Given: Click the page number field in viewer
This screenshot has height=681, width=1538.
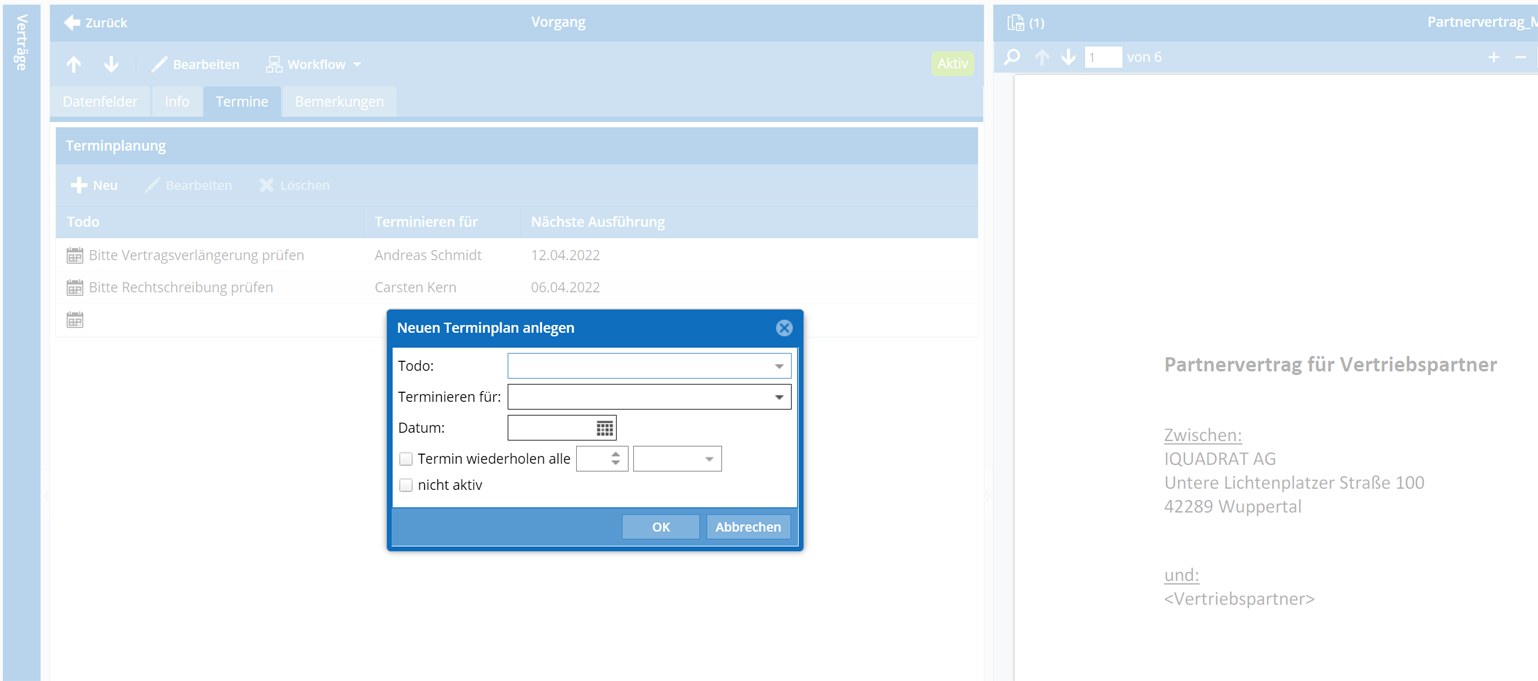Looking at the screenshot, I should tap(1103, 57).
